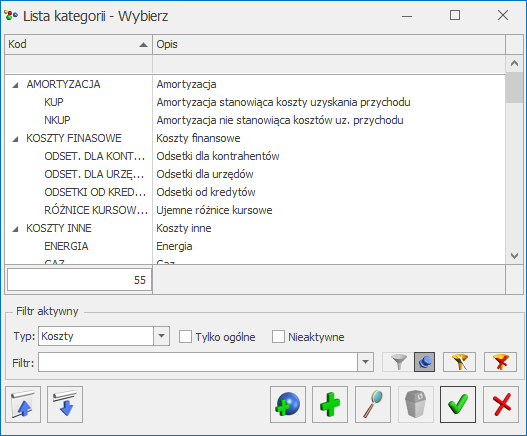The height and width of the screenshot is (436, 527).
Task: Click 'Koszty finansowe' description cell
Action: [x=198, y=138]
